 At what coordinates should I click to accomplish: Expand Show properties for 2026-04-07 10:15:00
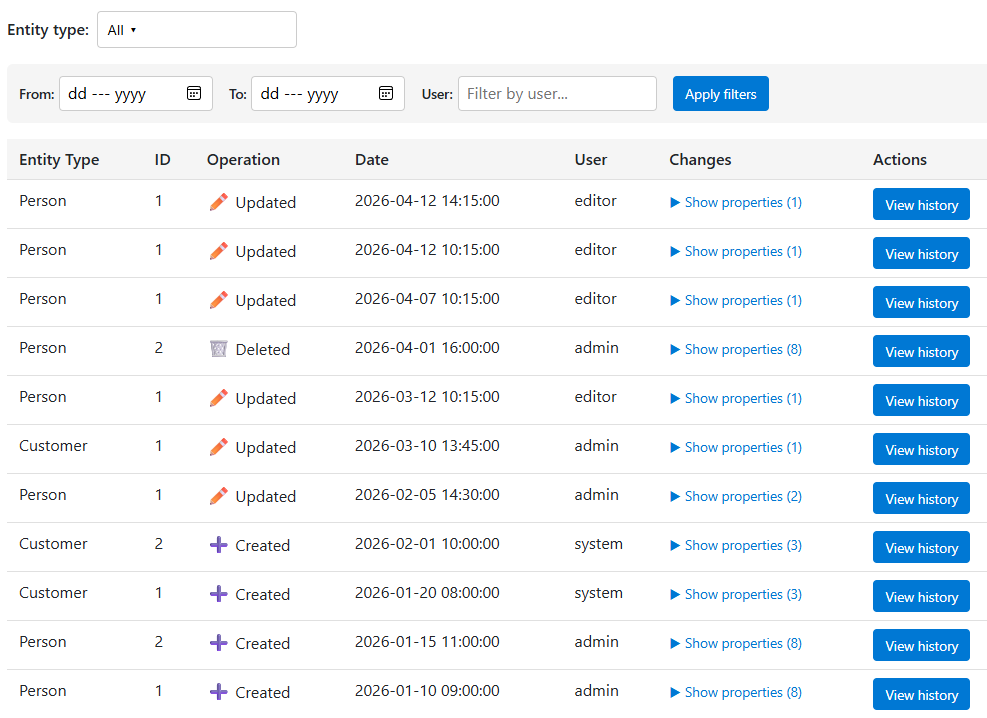[x=736, y=301]
